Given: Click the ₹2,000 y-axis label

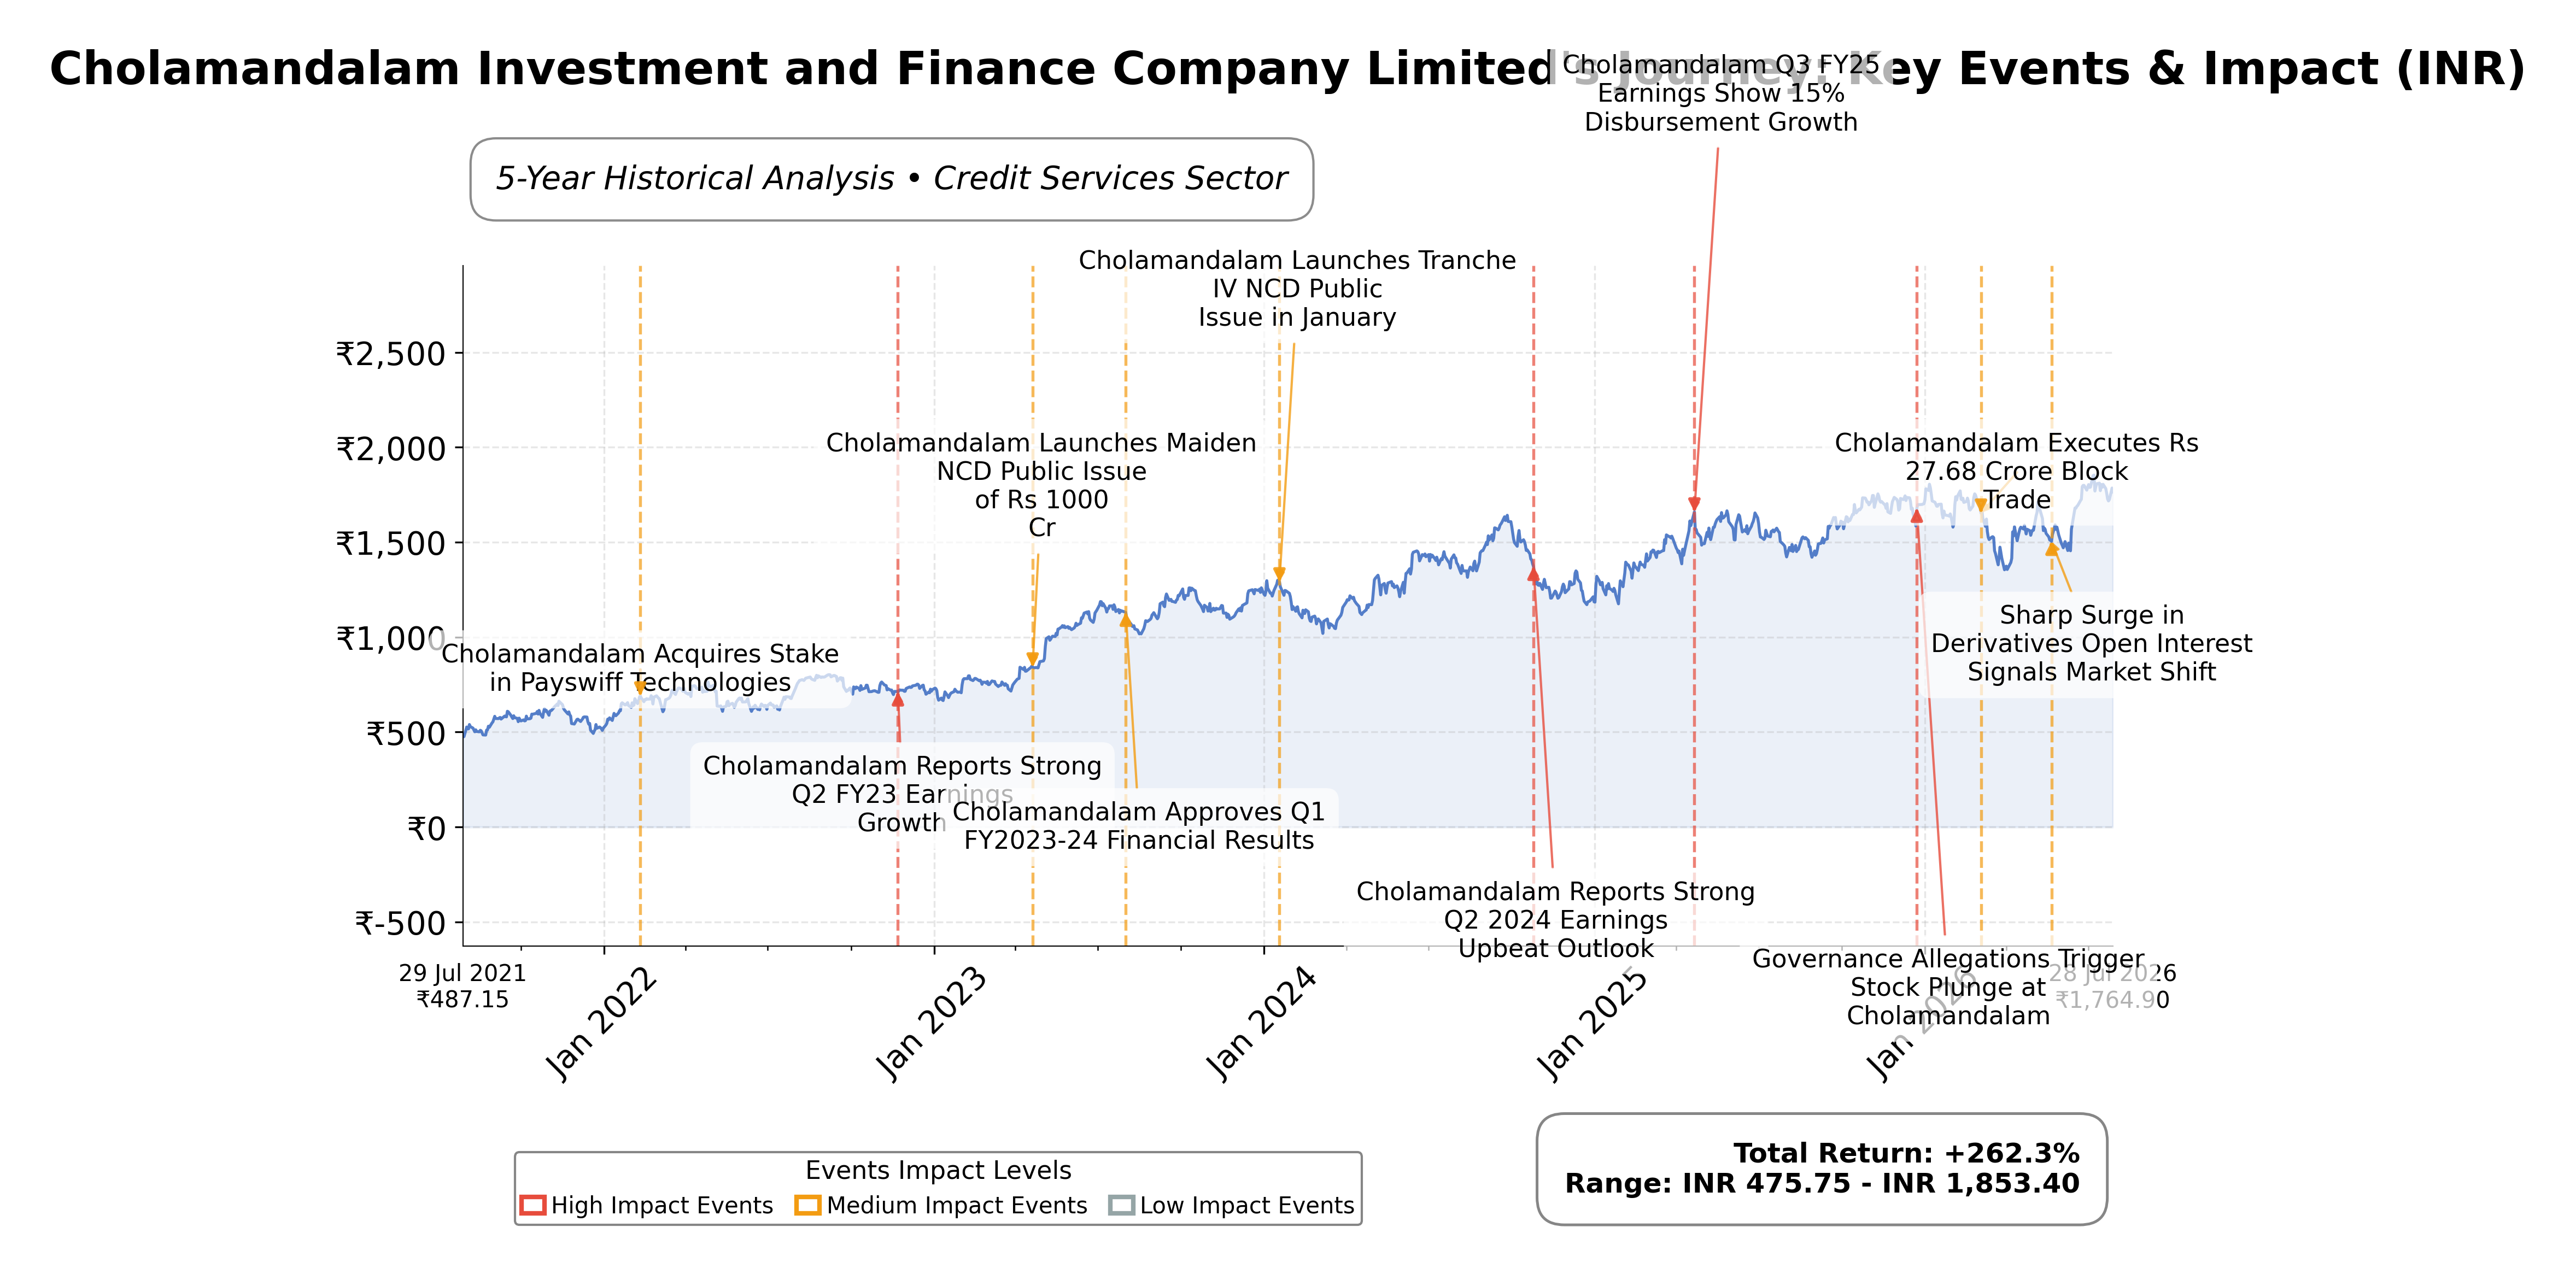Looking at the screenshot, I should [391, 448].
